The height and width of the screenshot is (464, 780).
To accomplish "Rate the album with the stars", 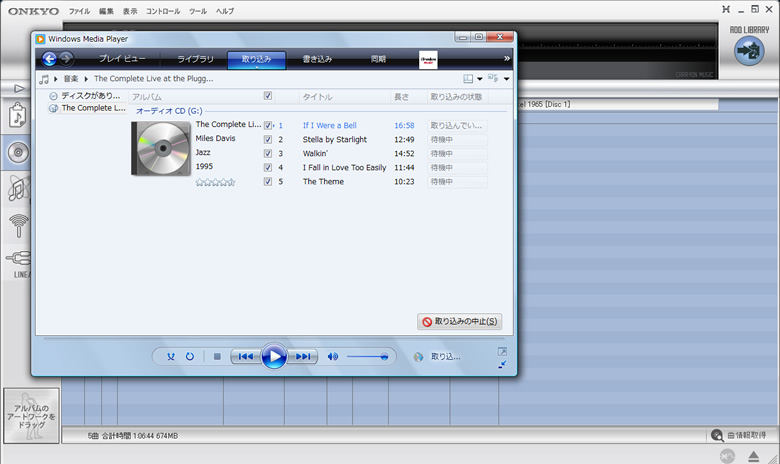I will click(x=215, y=183).
